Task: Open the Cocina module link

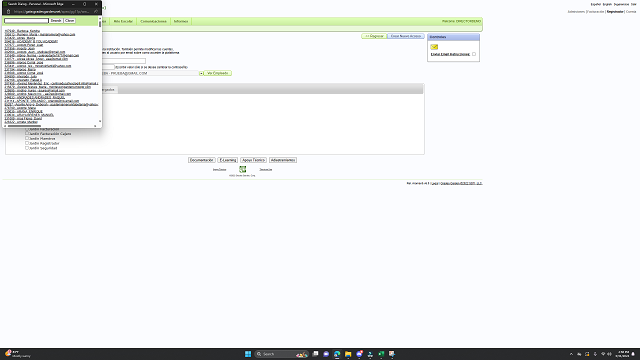Action: pyautogui.click(x=631, y=11)
